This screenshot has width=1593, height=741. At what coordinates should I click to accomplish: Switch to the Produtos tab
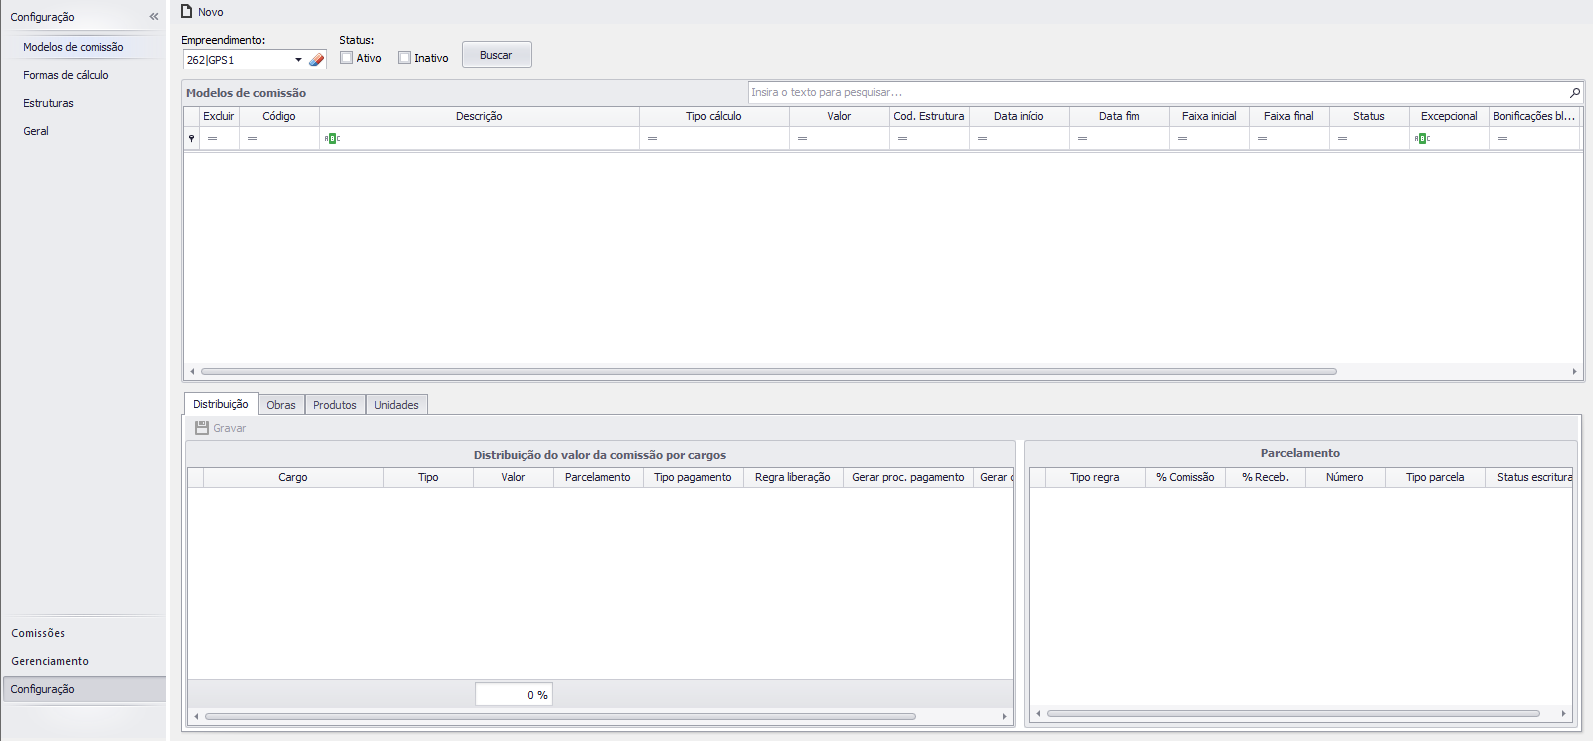[x=335, y=405]
